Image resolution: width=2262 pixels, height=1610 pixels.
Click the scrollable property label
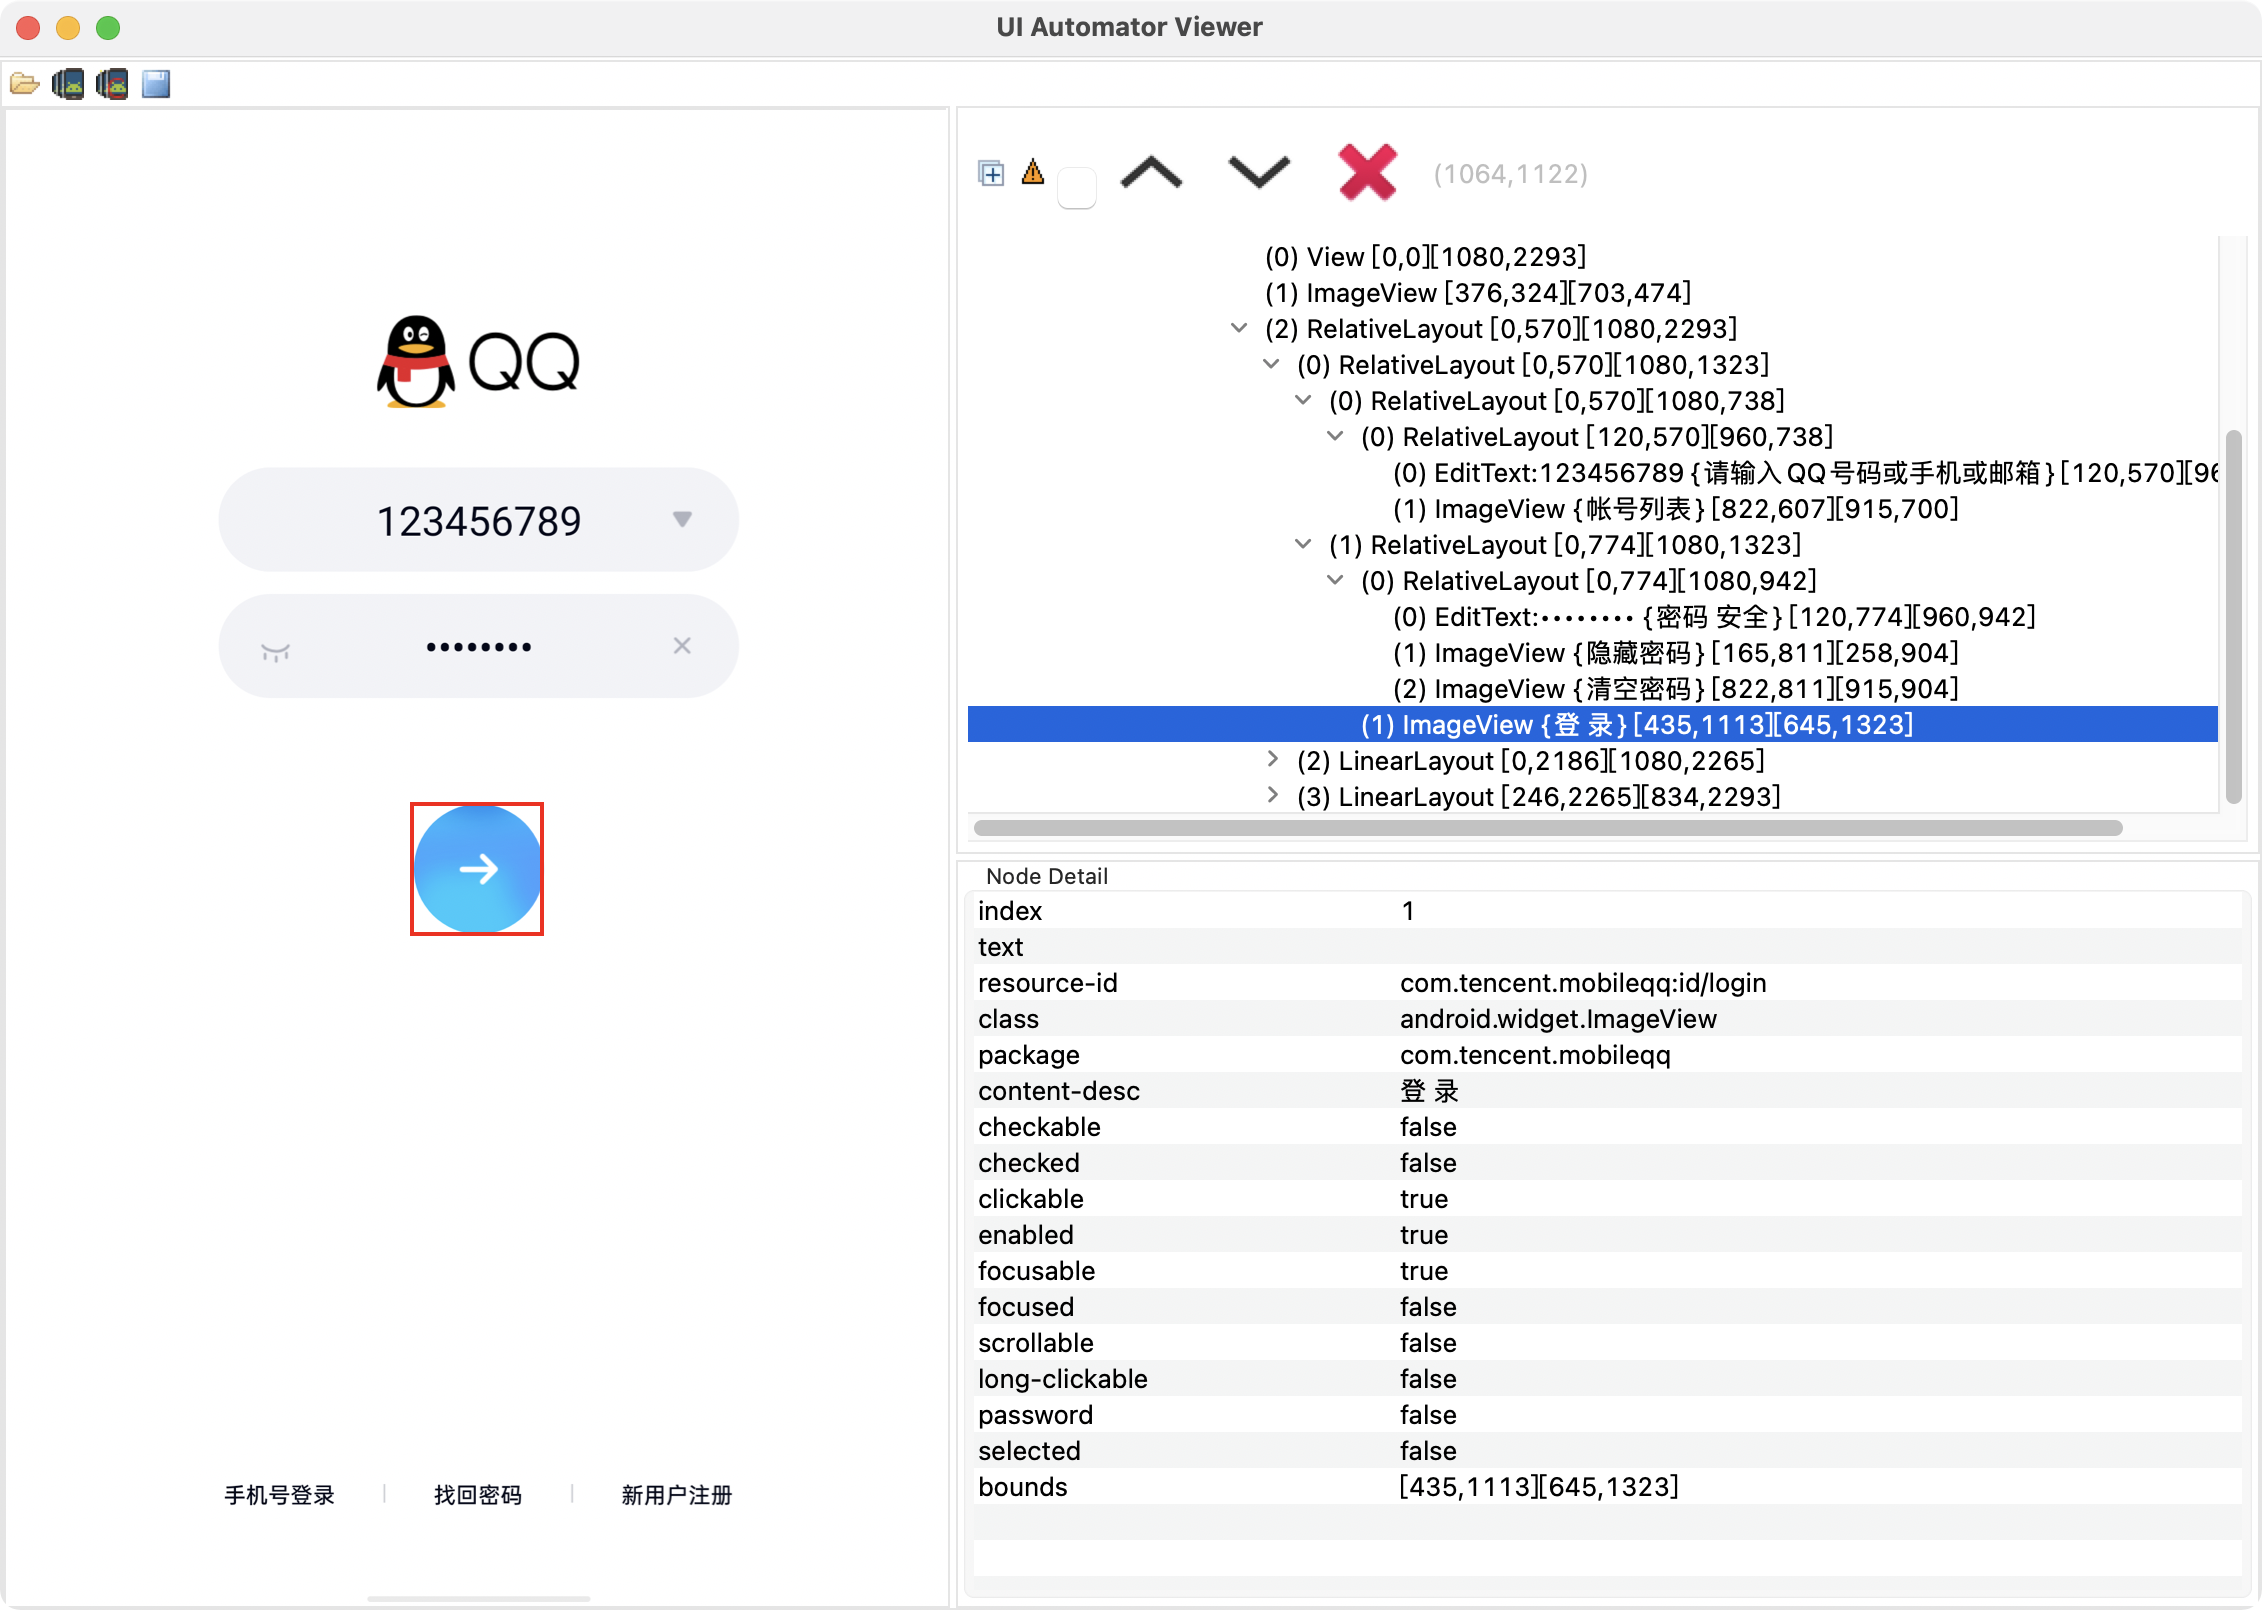(1036, 1343)
